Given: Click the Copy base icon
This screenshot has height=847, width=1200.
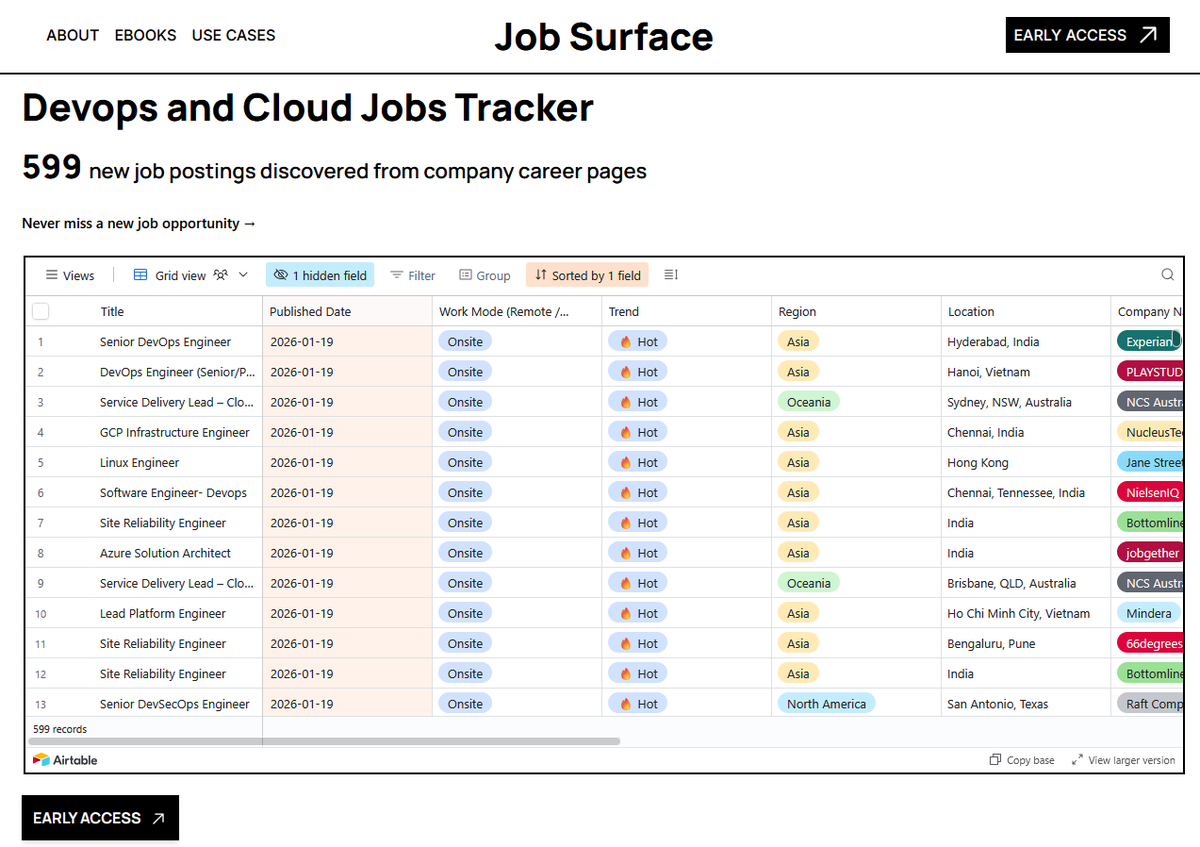Looking at the screenshot, I should (x=995, y=760).
